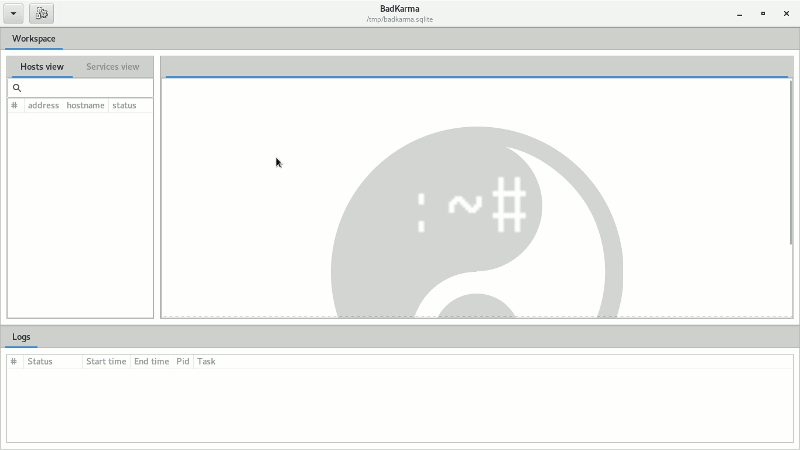Open the Logs tab
Image resolution: width=800 pixels, height=450 pixels.
click(21, 337)
